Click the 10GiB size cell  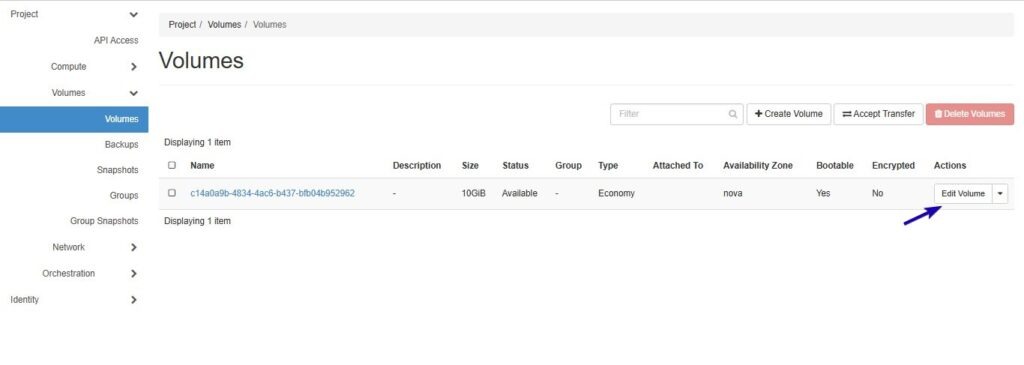coord(473,193)
